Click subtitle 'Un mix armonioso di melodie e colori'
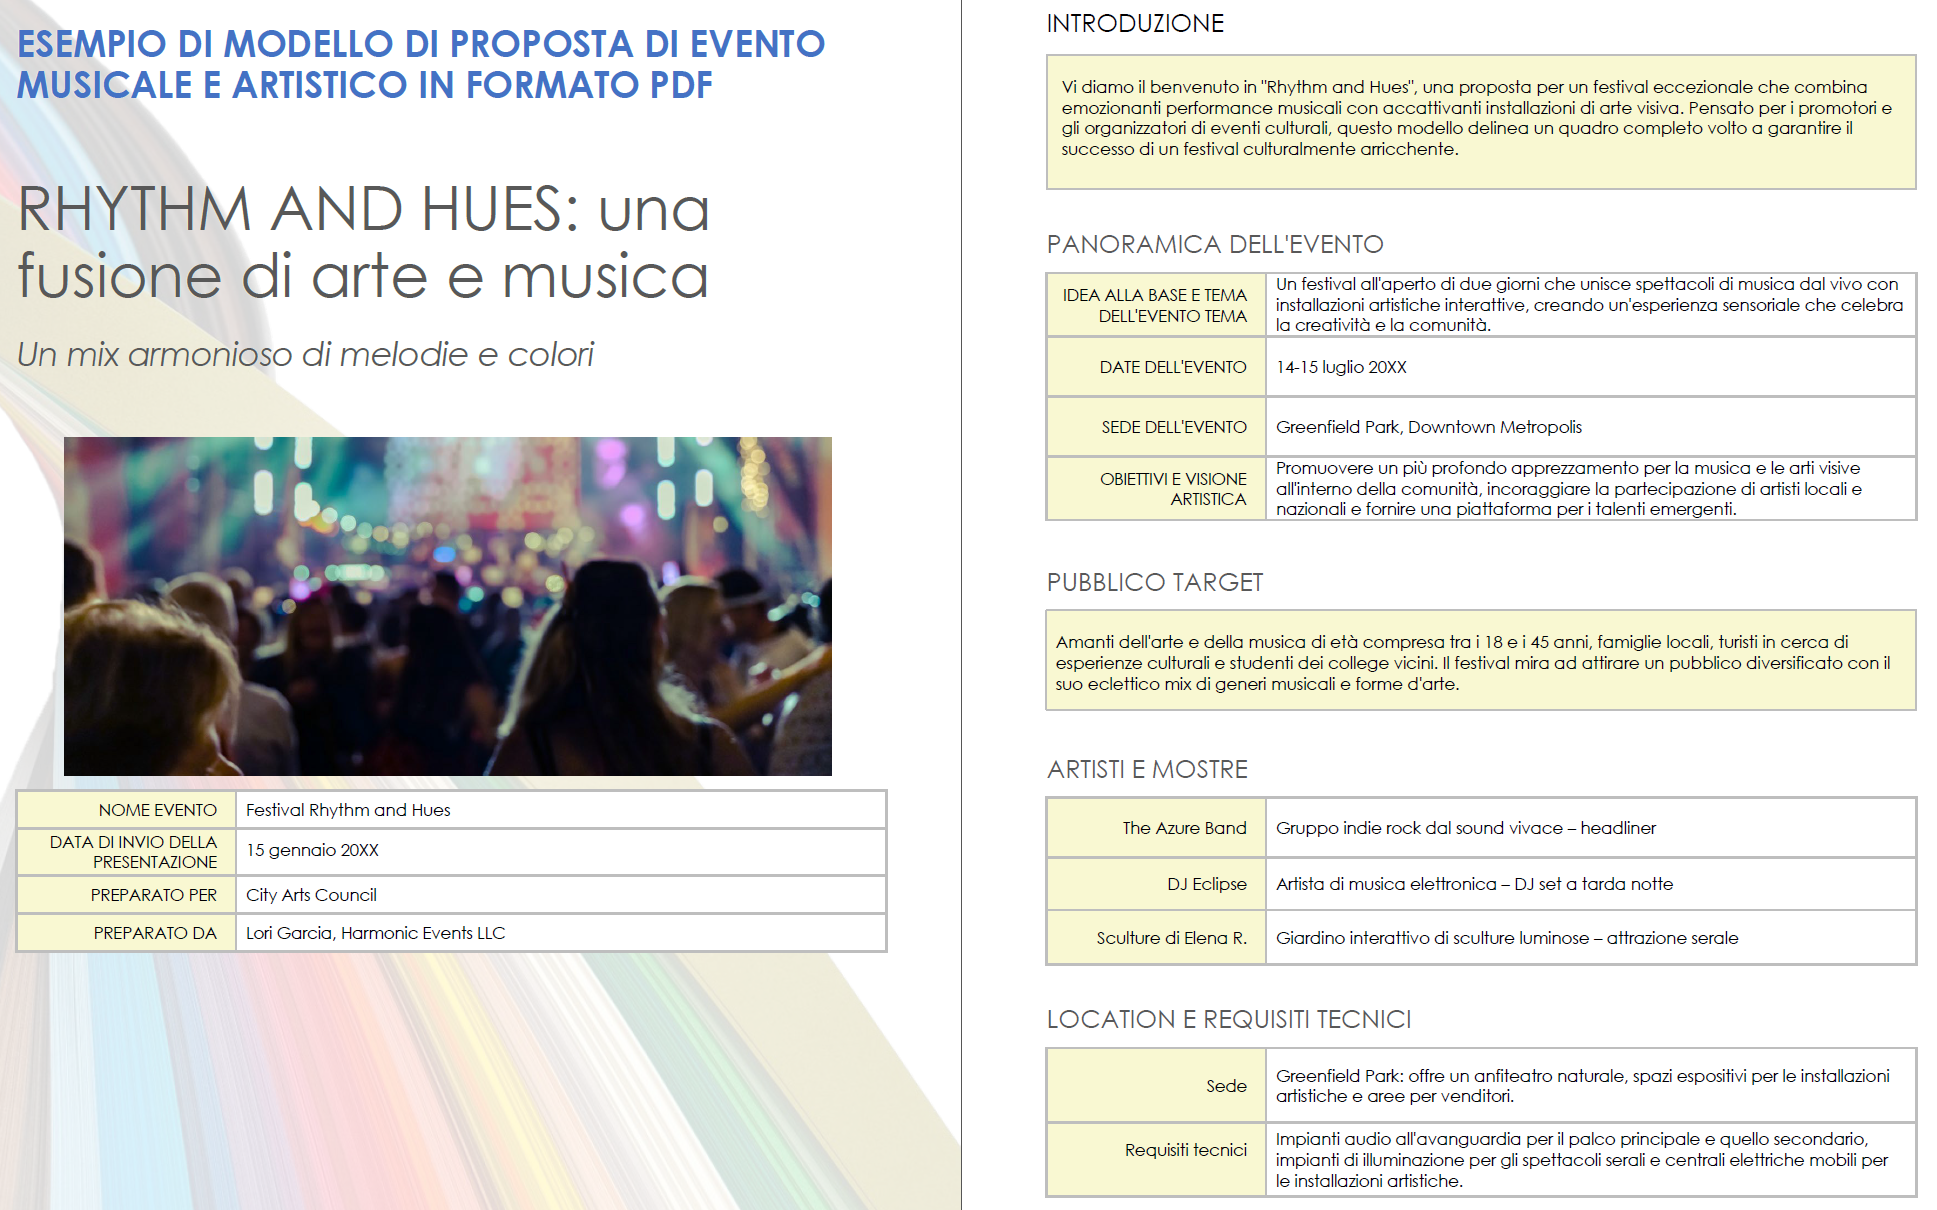Viewport: 1937px width, 1210px height. coord(306,354)
